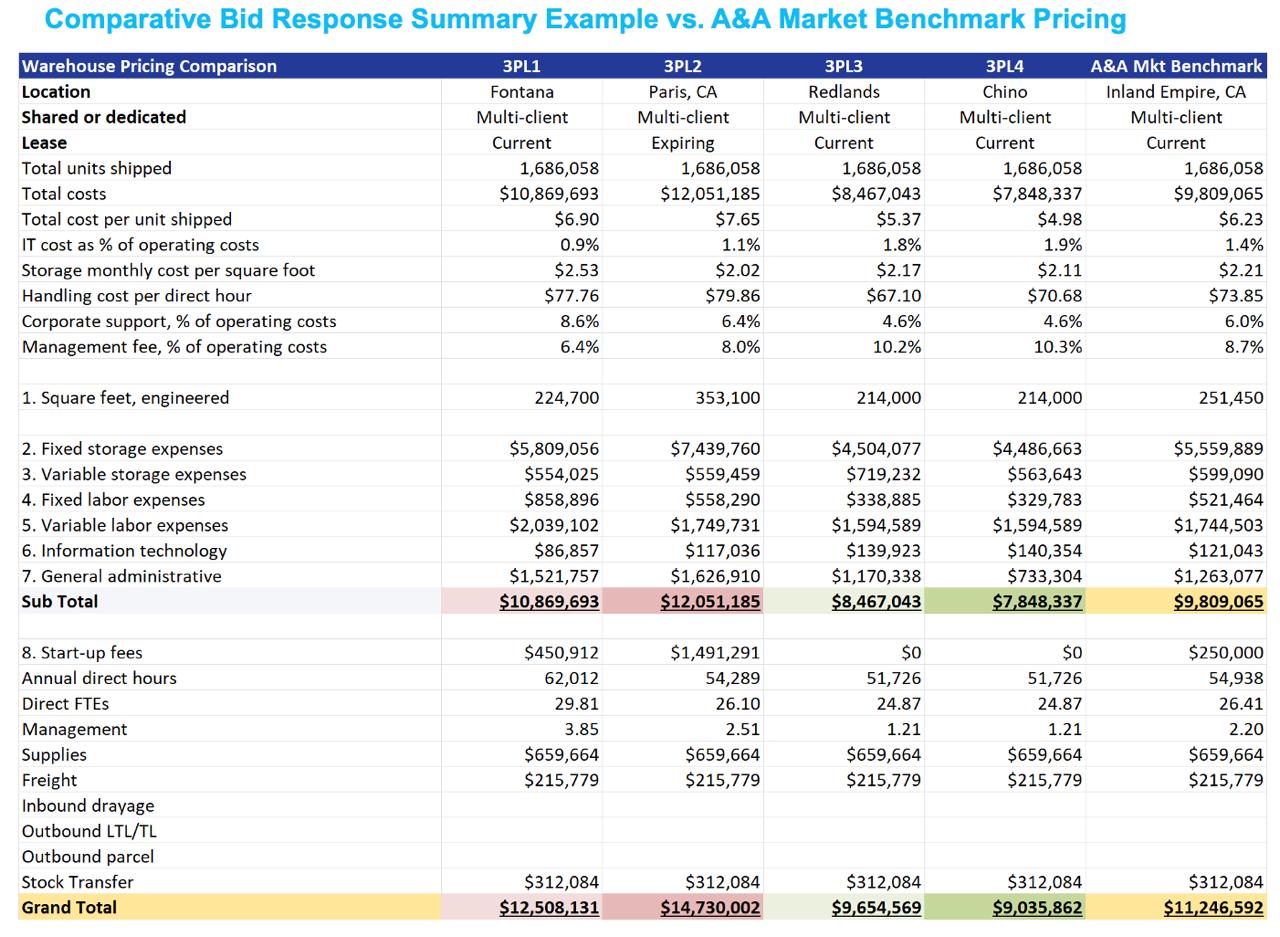Screen dimensions: 1280x937
Task: Select square feet value 251,450
Action: (x=1231, y=398)
